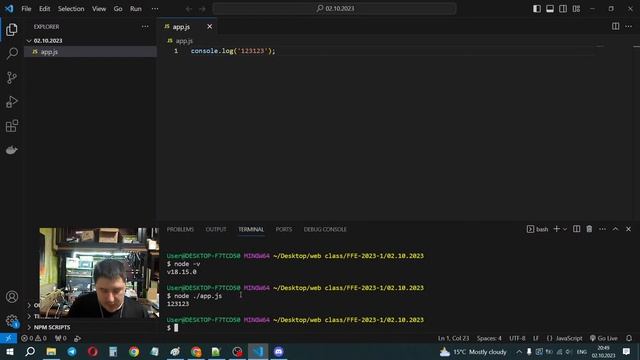Open terminal panel more actions
Image resolution: width=640 pixels, height=360 pixels.
[602, 229]
